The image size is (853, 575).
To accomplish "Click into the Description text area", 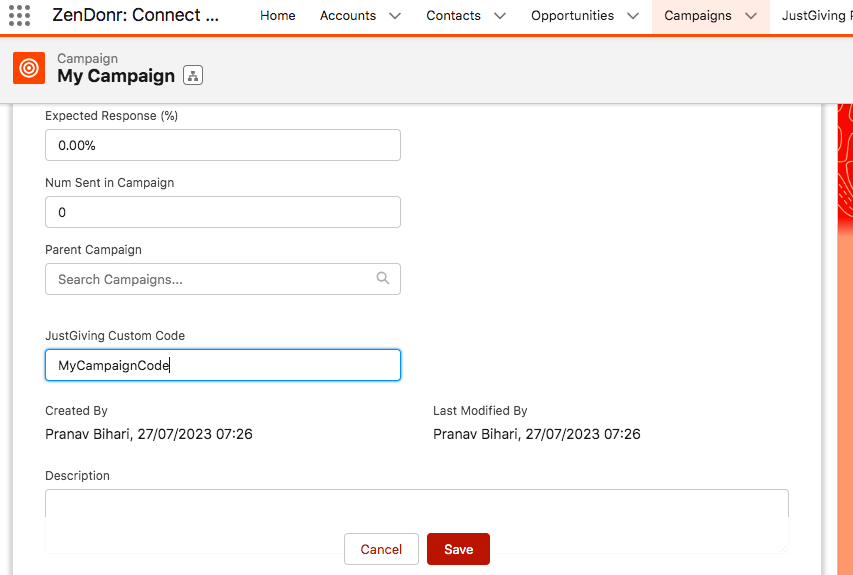I will (417, 521).
